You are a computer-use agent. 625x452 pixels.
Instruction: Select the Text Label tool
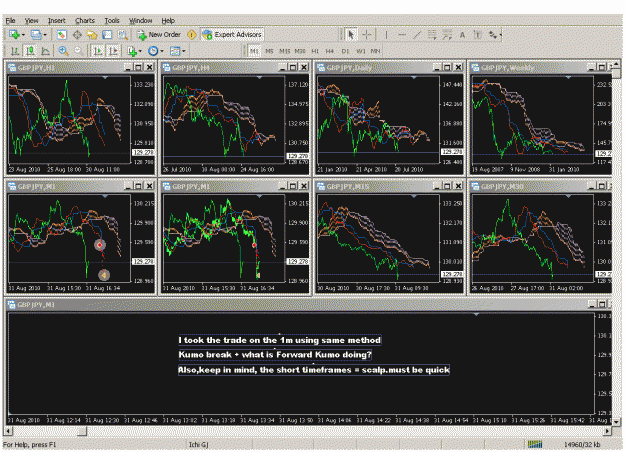(x=477, y=35)
